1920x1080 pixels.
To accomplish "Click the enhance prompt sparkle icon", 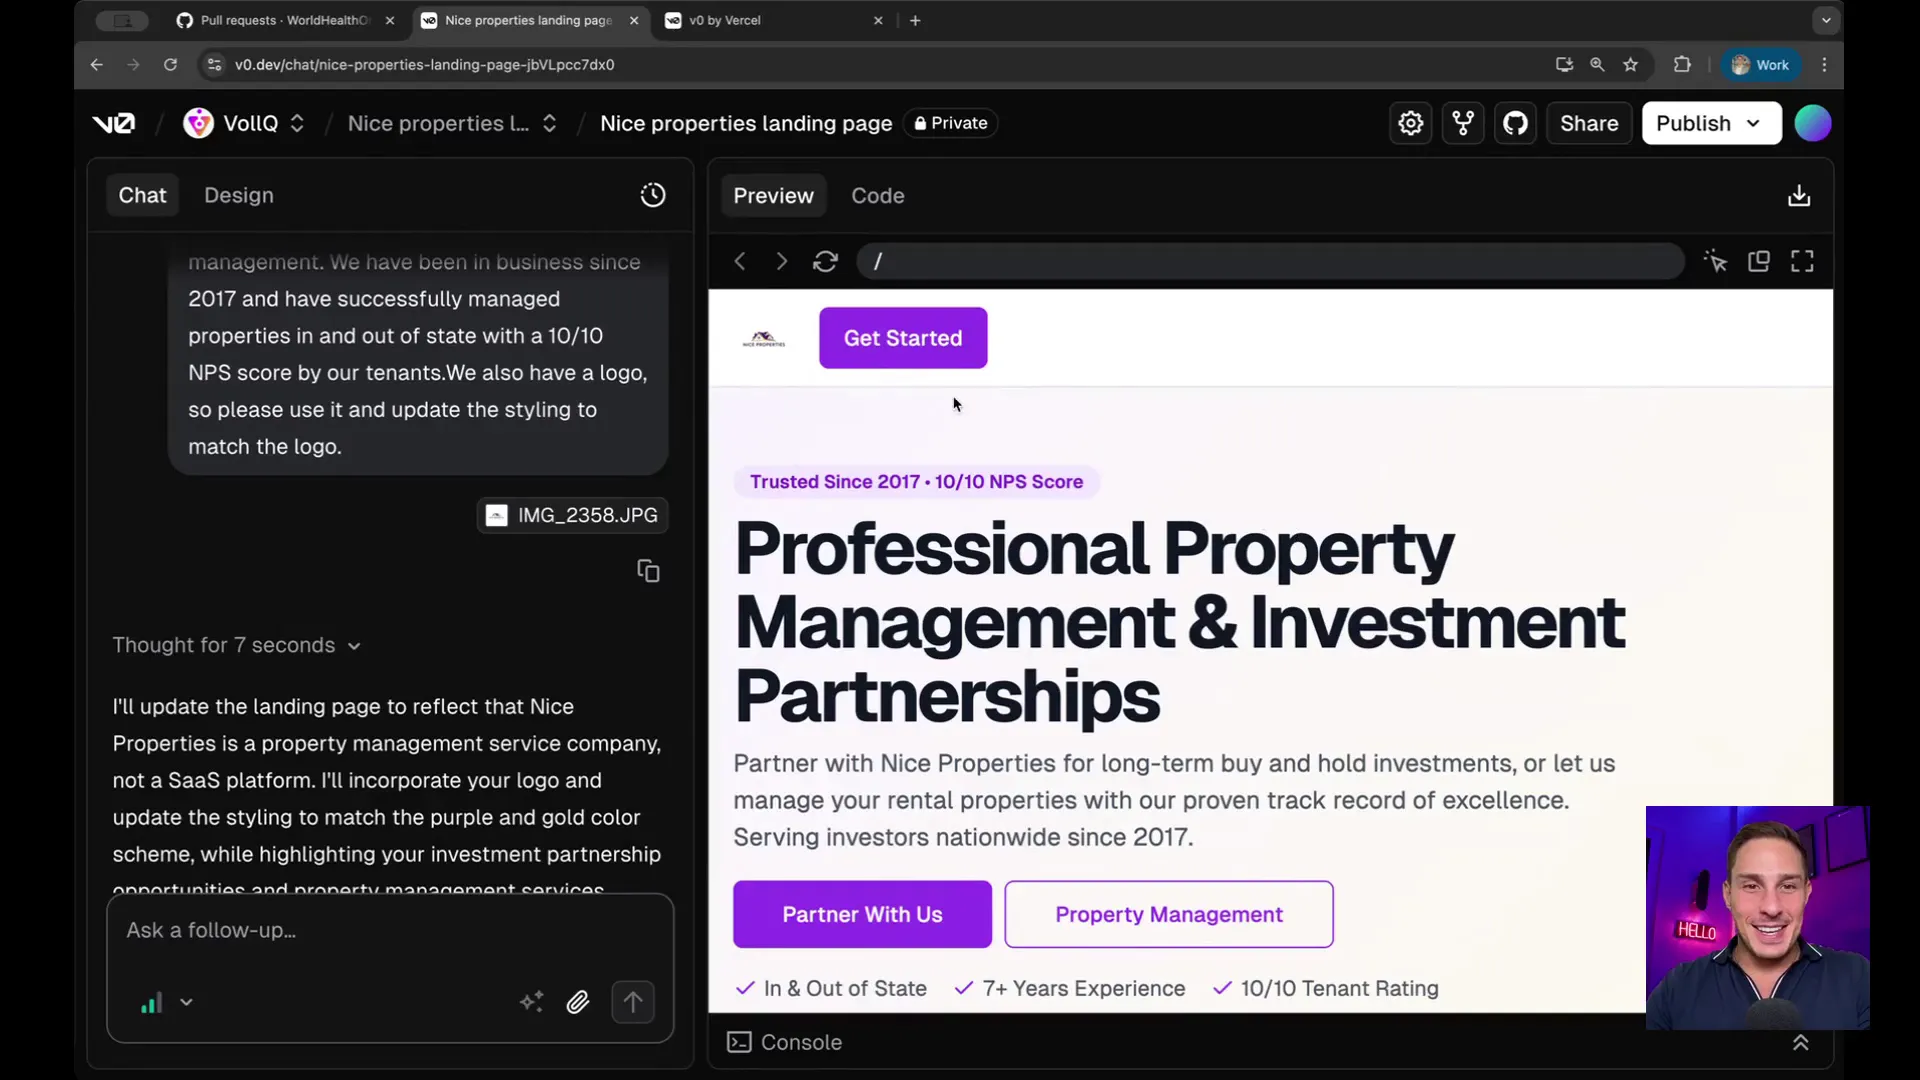I will point(532,1001).
